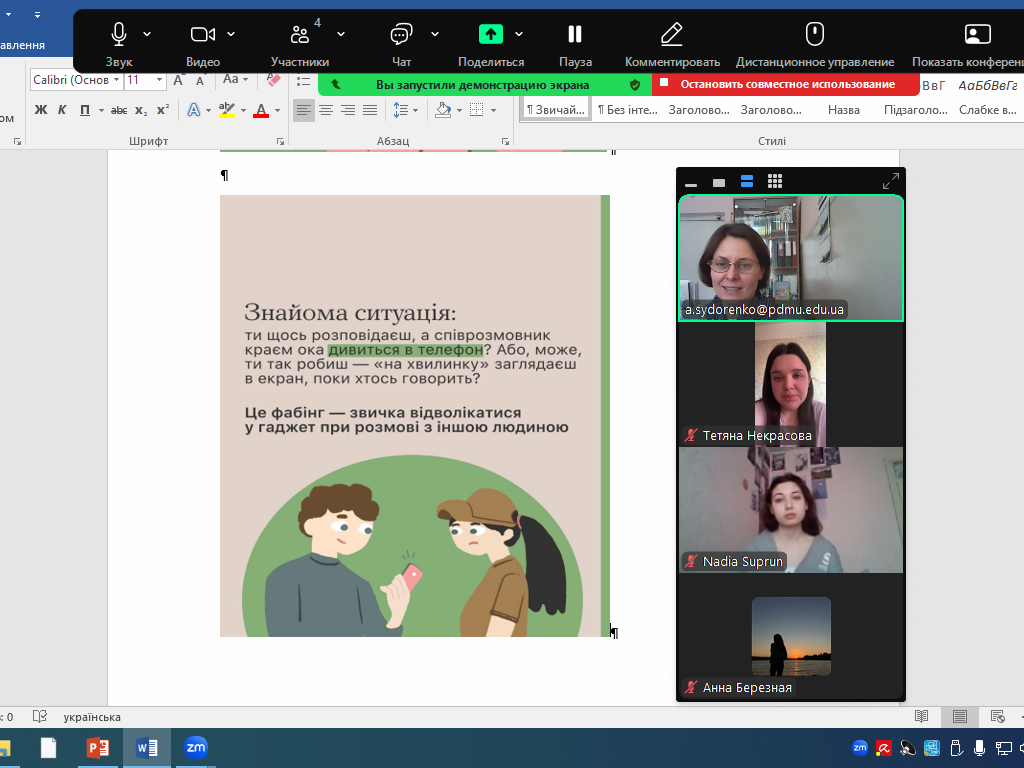Expand the Поделиться share options arrow
The width and height of the screenshot is (1024, 768).
click(x=519, y=34)
